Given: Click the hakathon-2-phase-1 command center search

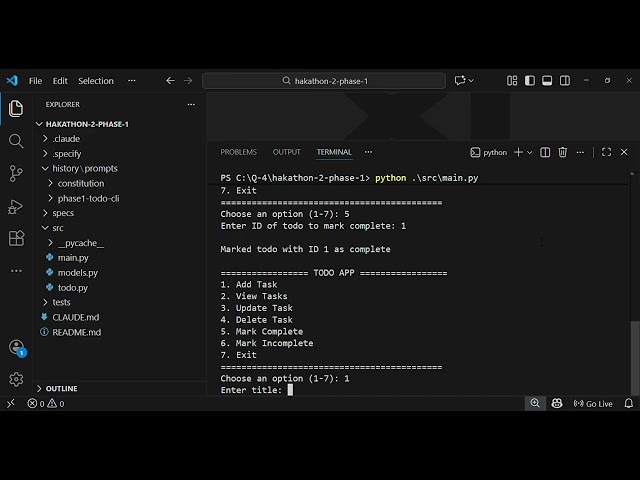Looking at the screenshot, I should click(324, 81).
